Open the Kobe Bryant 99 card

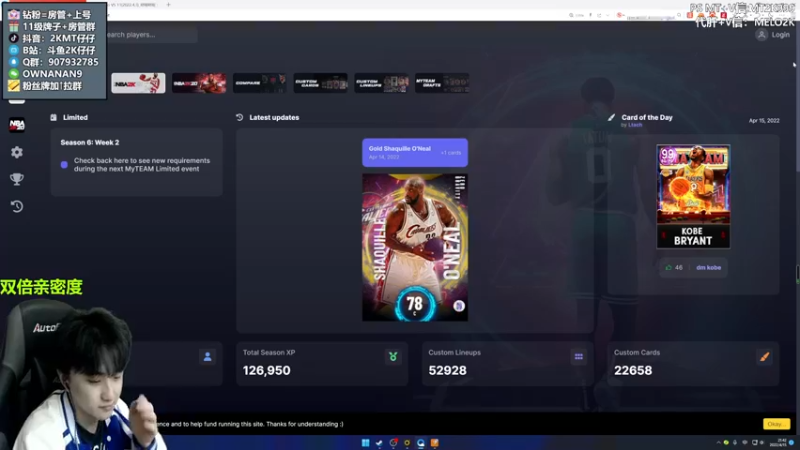(x=693, y=196)
